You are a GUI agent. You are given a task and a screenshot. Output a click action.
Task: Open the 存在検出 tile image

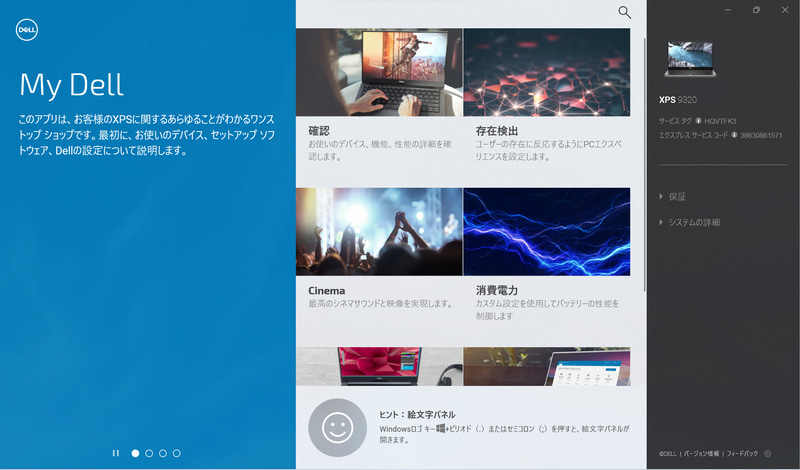[546, 72]
